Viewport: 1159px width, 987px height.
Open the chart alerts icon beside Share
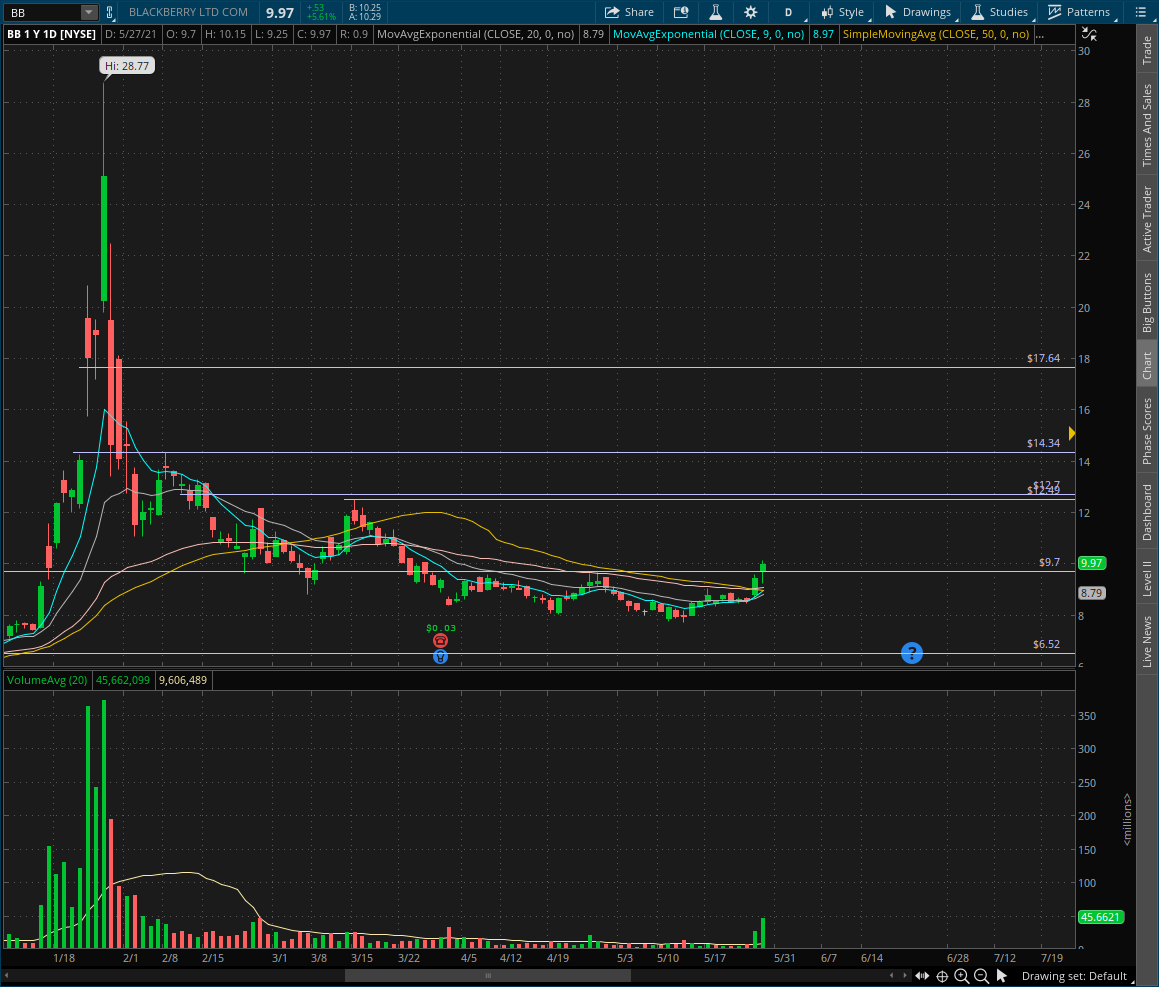click(681, 12)
